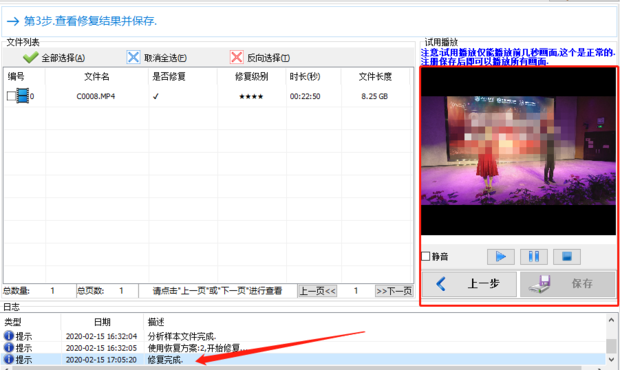Enable the 静音 mute checkbox

(x=426, y=257)
